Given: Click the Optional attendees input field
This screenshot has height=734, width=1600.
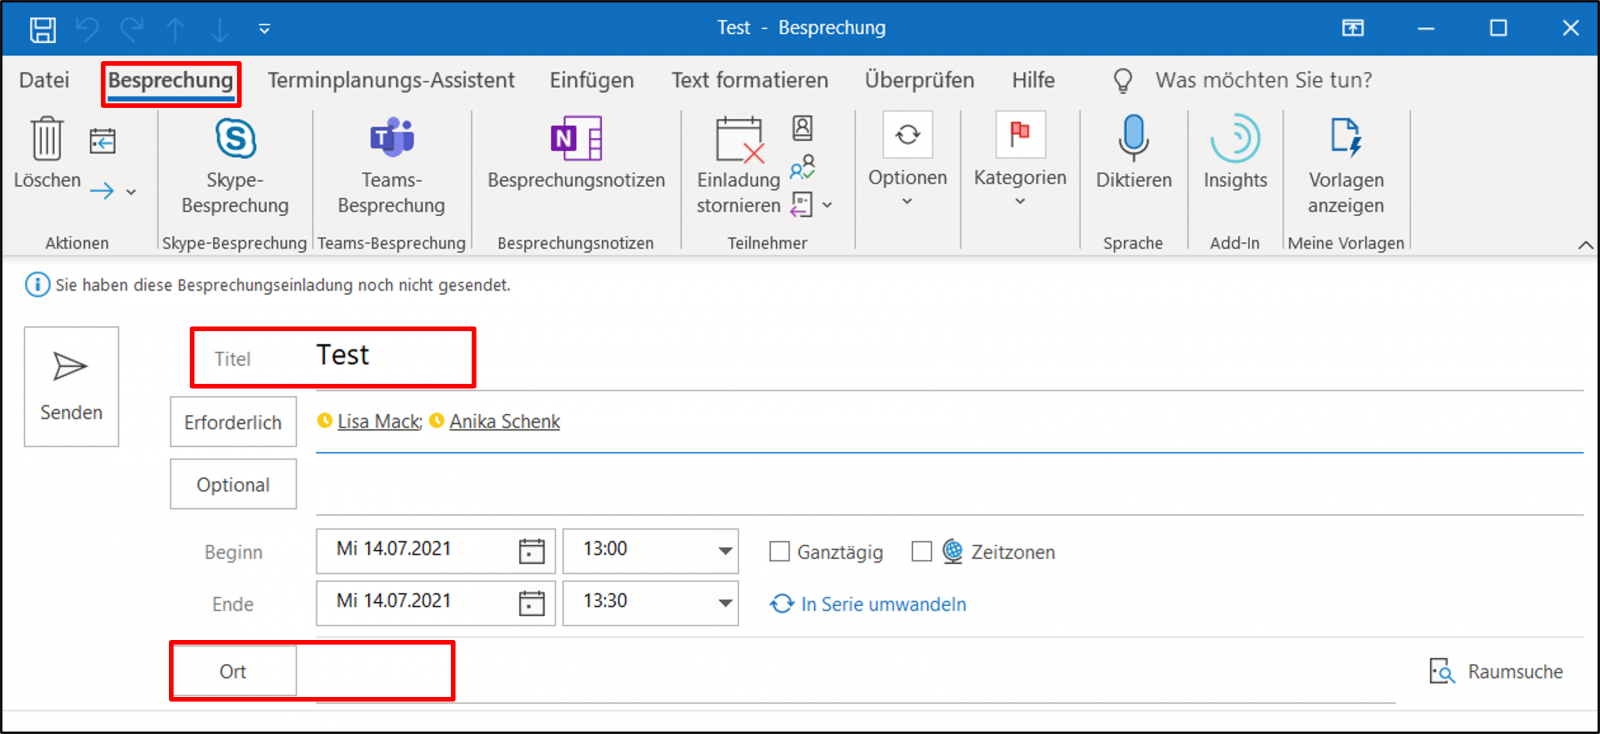Looking at the screenshot, I should tap(949, 487).
